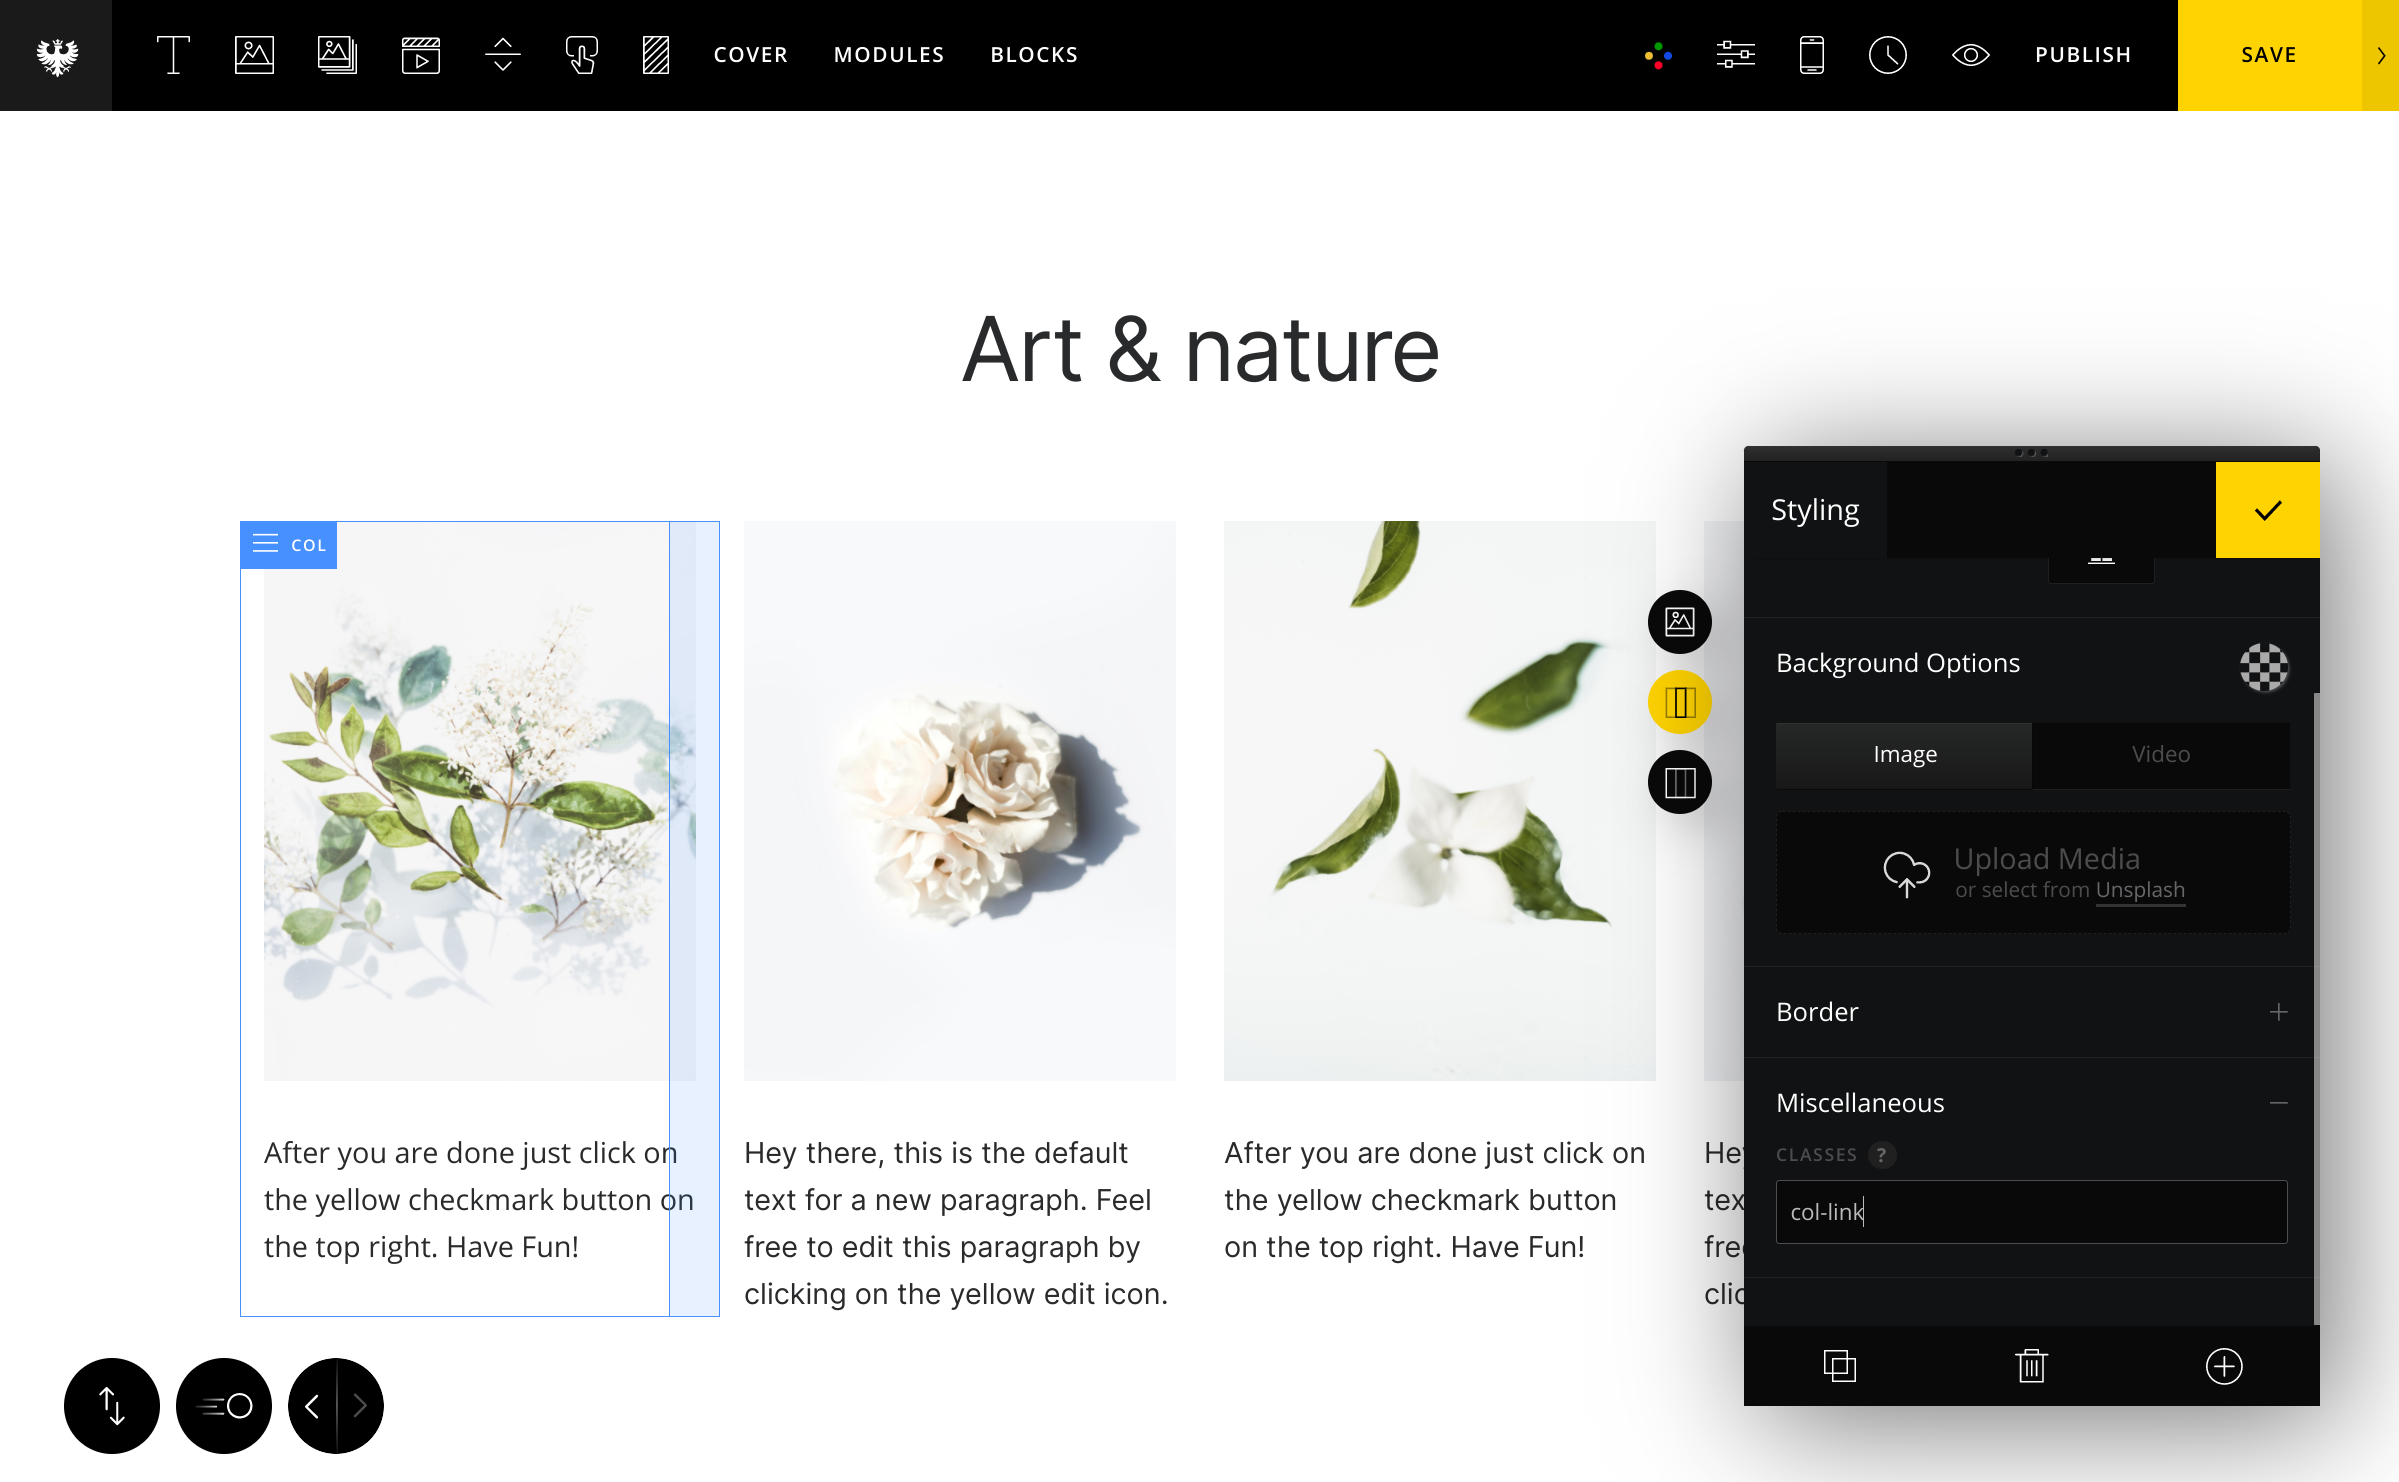The height and width of the screenshot is (1482, 2399).
Task: Collapse the Miscellaneous section
Action: click(2278, 1103)
